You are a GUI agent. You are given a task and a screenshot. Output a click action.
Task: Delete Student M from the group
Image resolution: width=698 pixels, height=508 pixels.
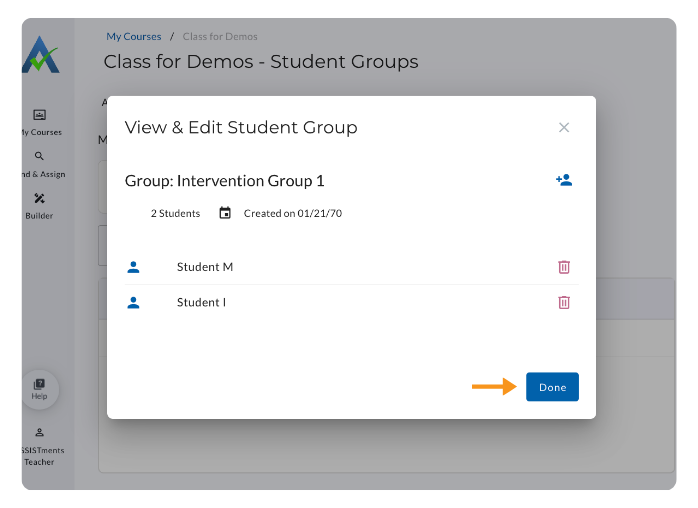tap(564, 267)
